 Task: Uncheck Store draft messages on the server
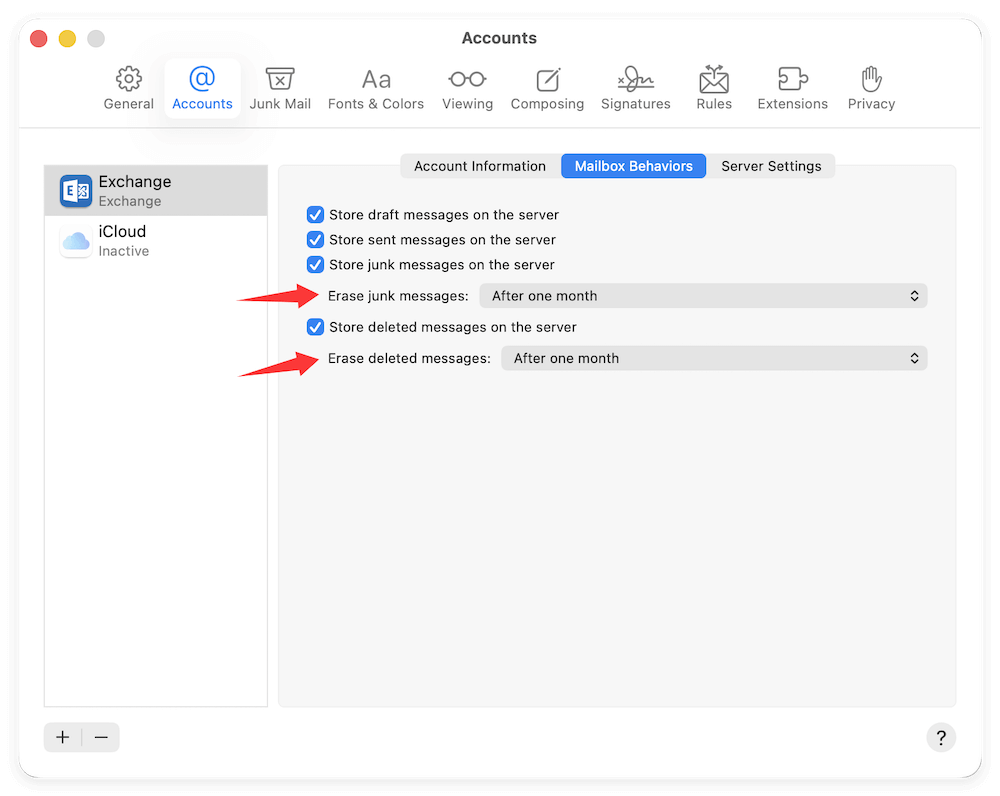click(315, 214)
